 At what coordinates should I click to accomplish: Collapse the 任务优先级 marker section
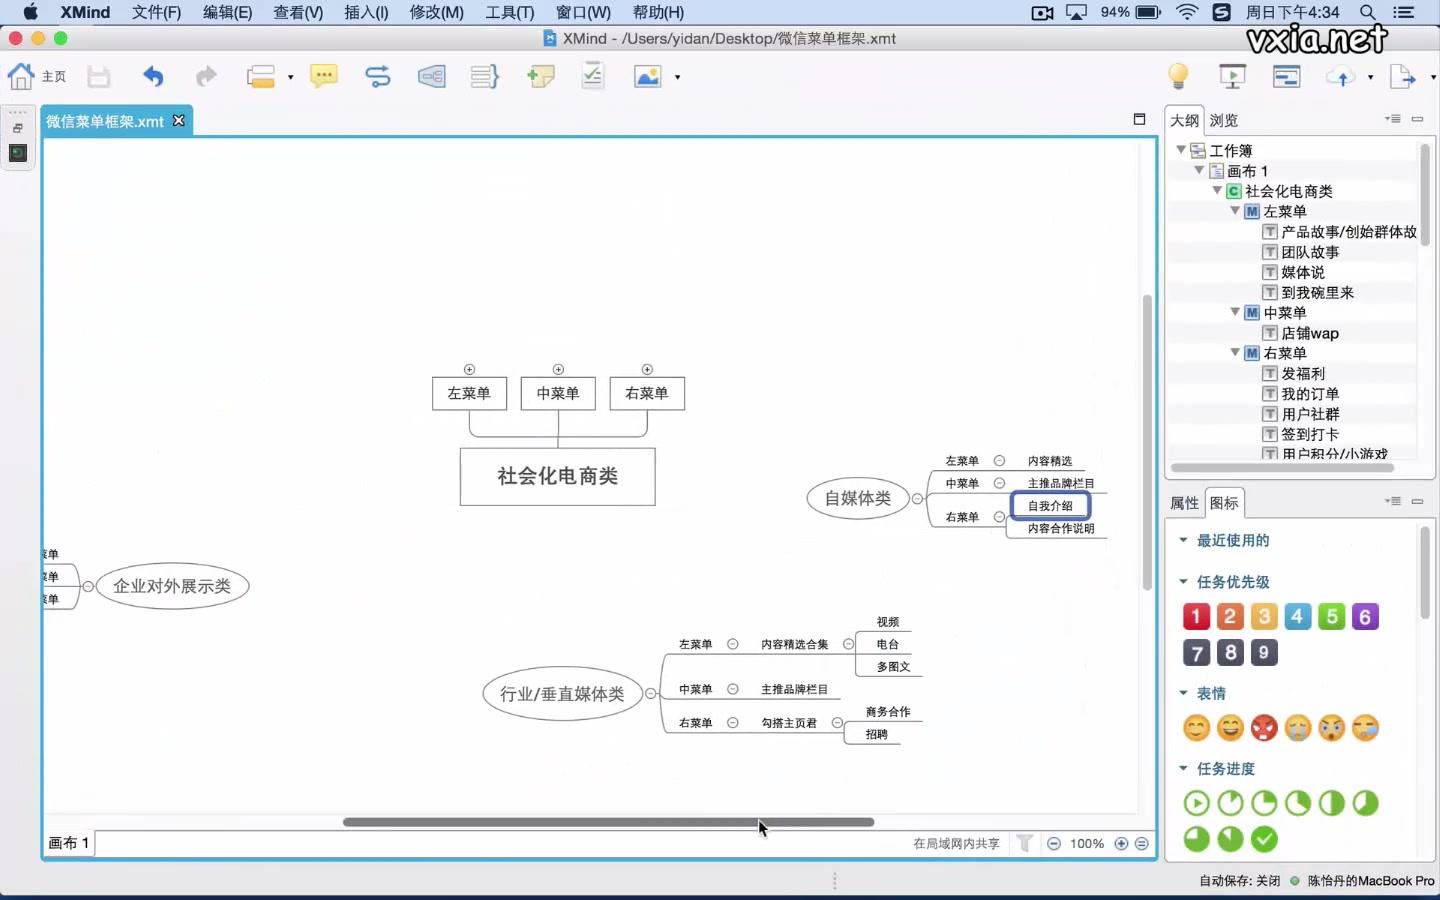pos(1182,582)
